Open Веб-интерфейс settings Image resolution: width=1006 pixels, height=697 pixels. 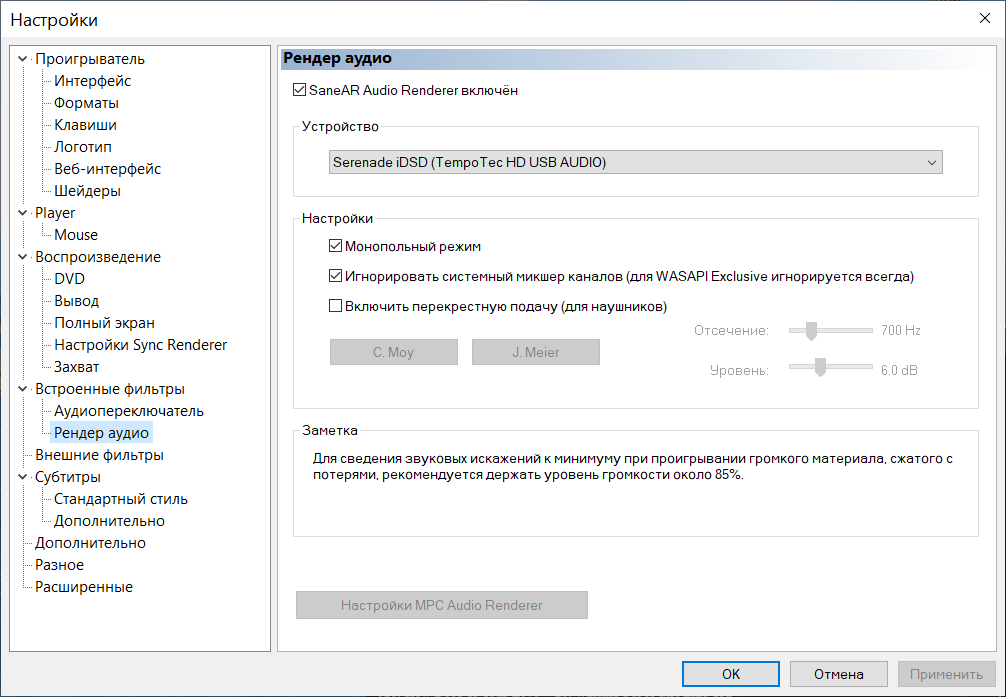pyautogui.click(x=107, y=169)
